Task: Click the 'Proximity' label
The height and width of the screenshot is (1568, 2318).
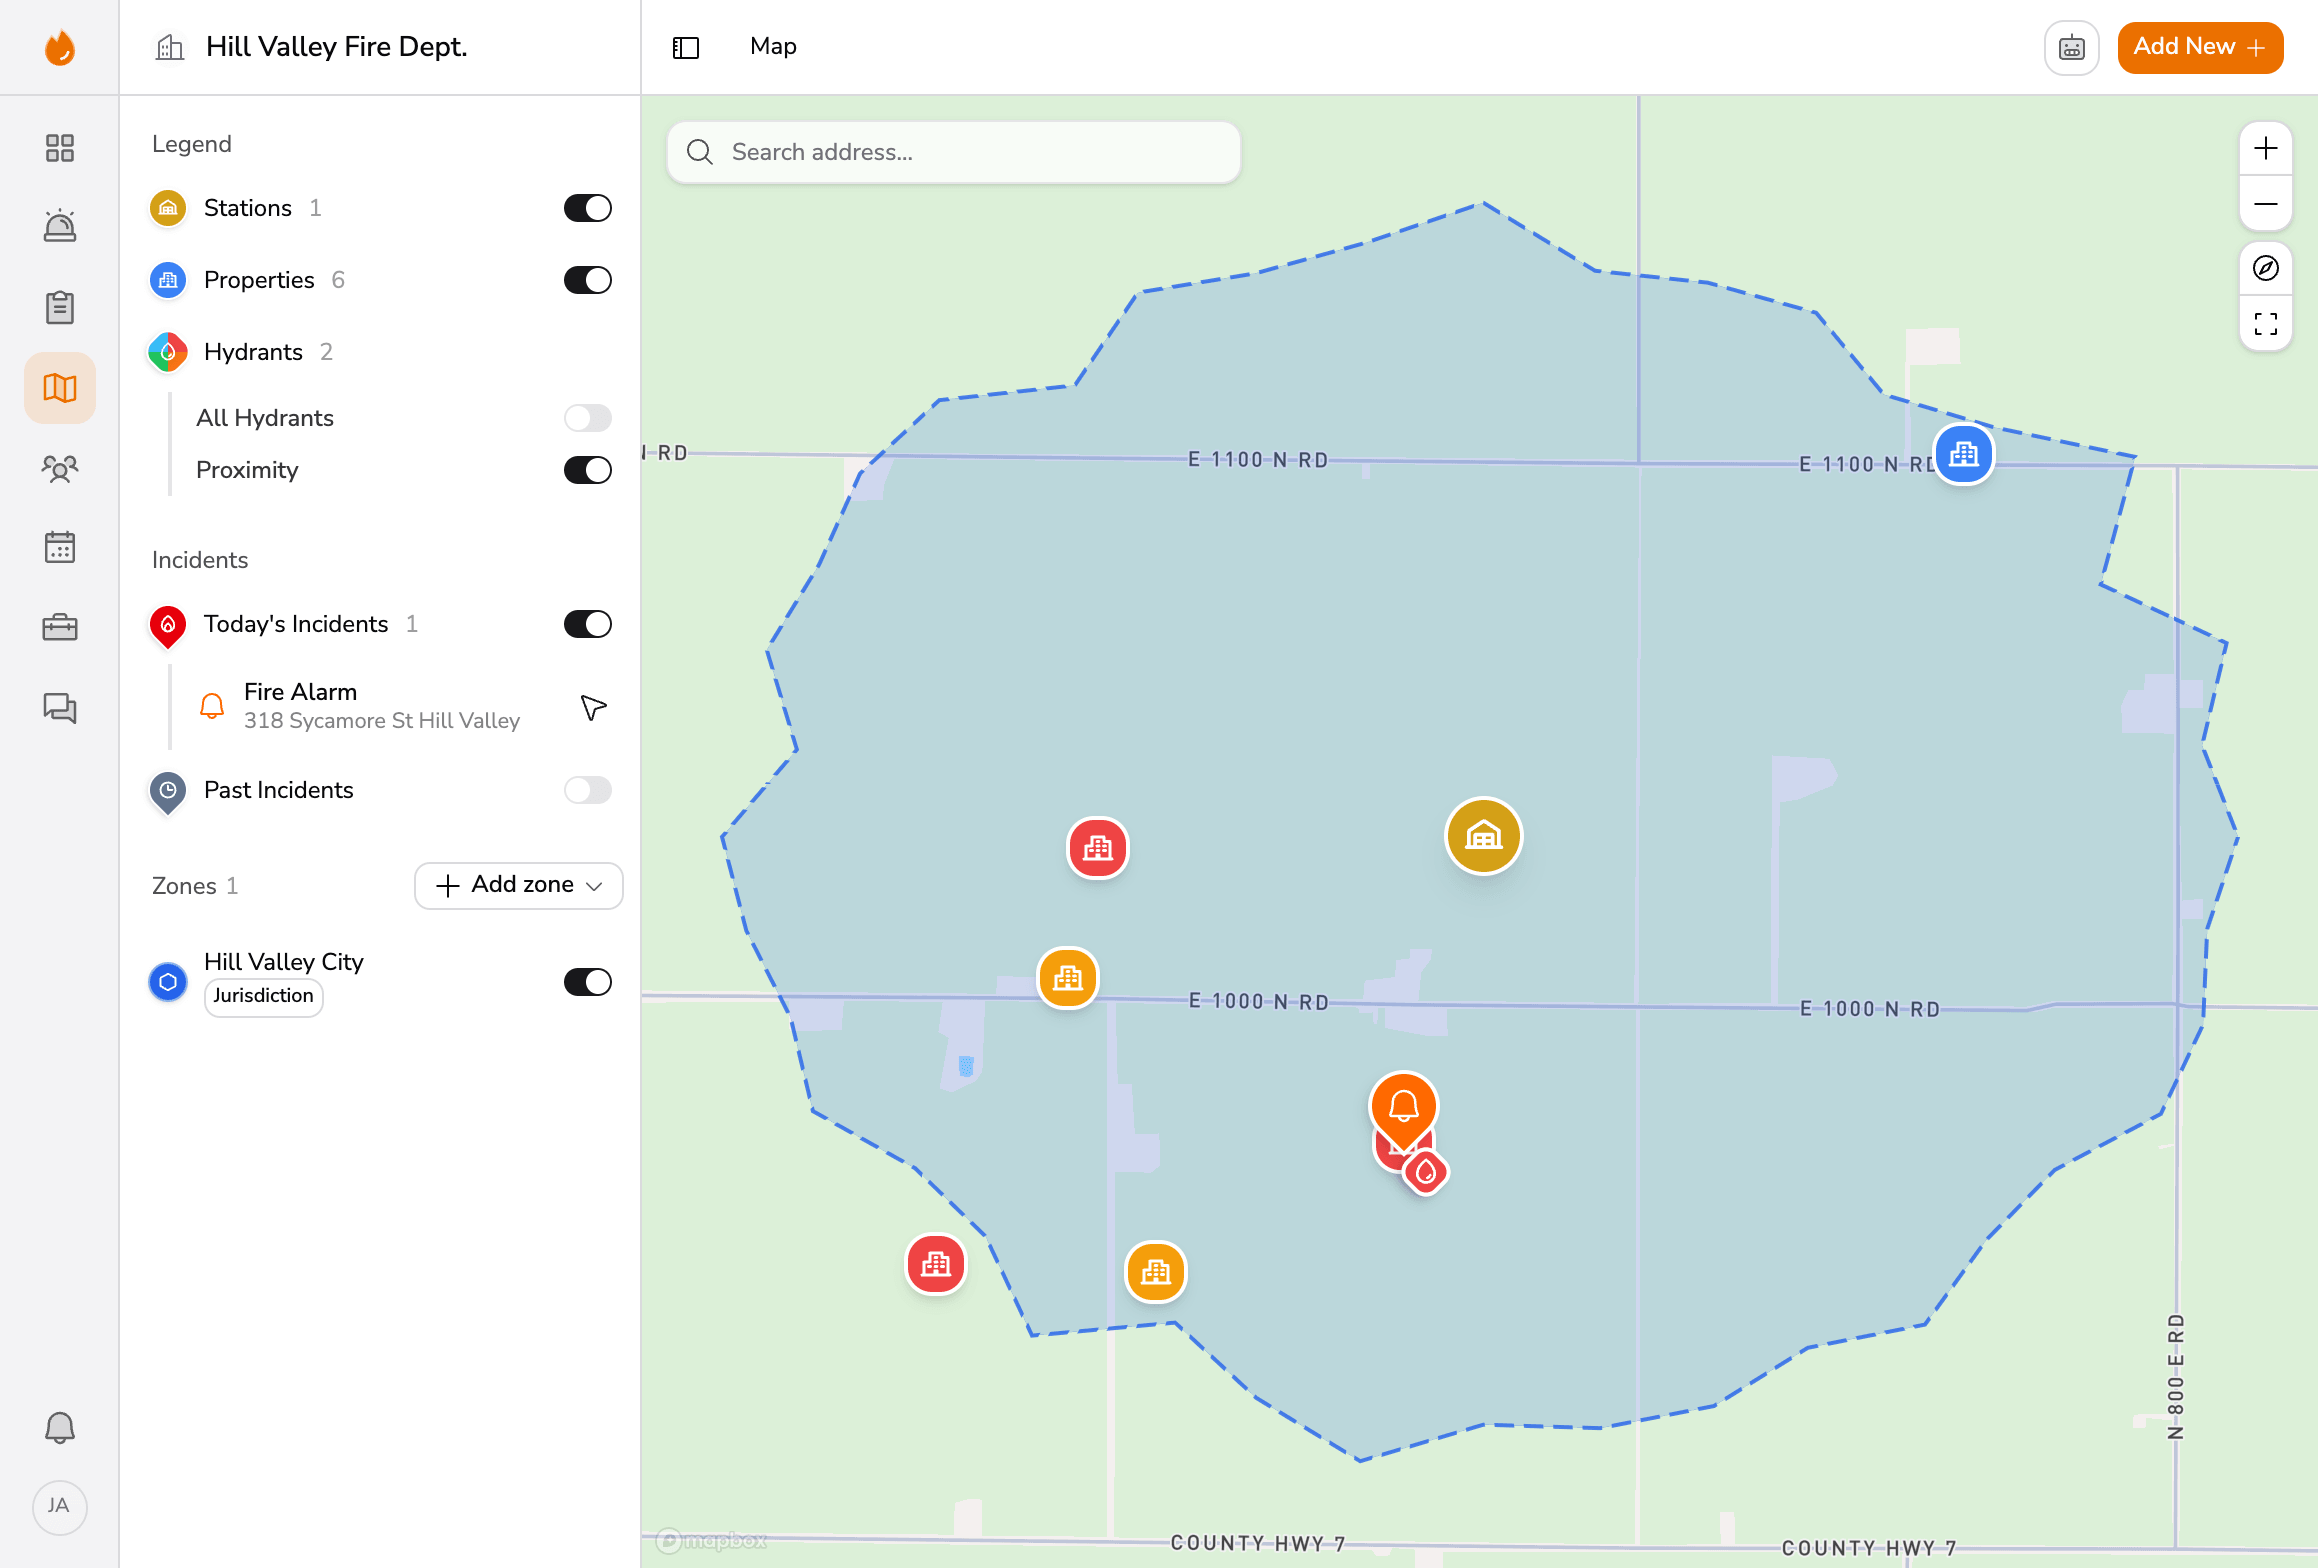Action: coord(247,470)
